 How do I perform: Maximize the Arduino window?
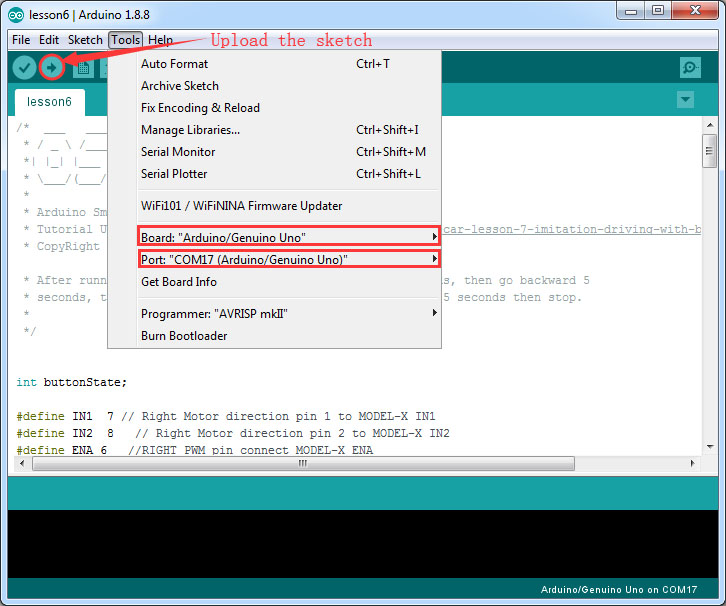tap(657, 11)
